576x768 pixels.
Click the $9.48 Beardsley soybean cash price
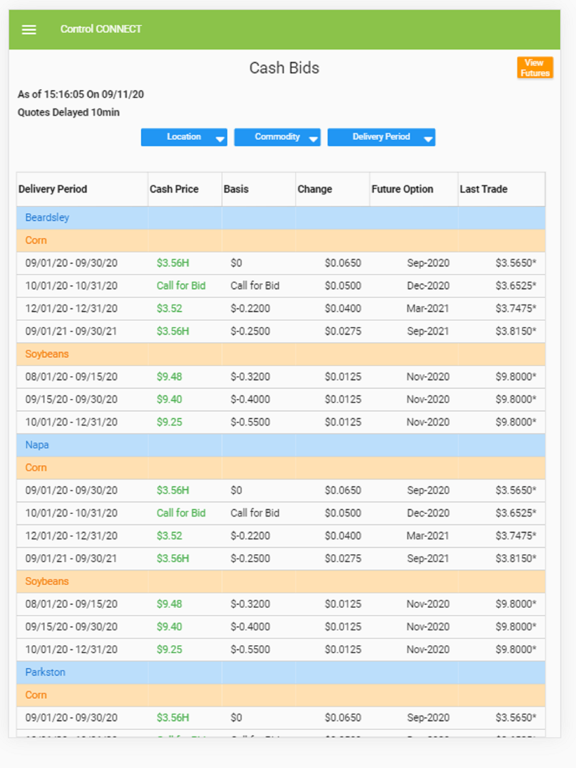[x=169, y=377]
